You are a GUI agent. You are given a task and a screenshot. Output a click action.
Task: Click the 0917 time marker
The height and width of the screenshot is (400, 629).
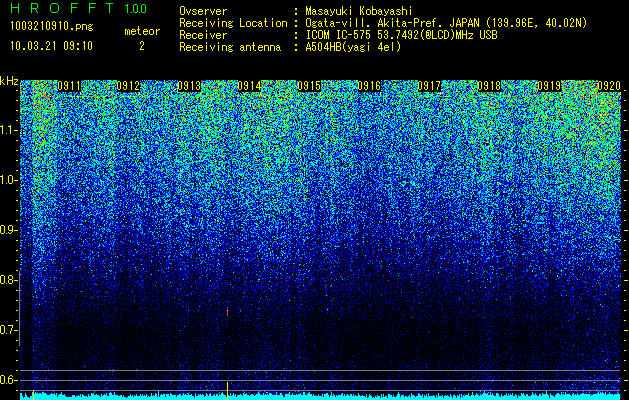point(429,86)
